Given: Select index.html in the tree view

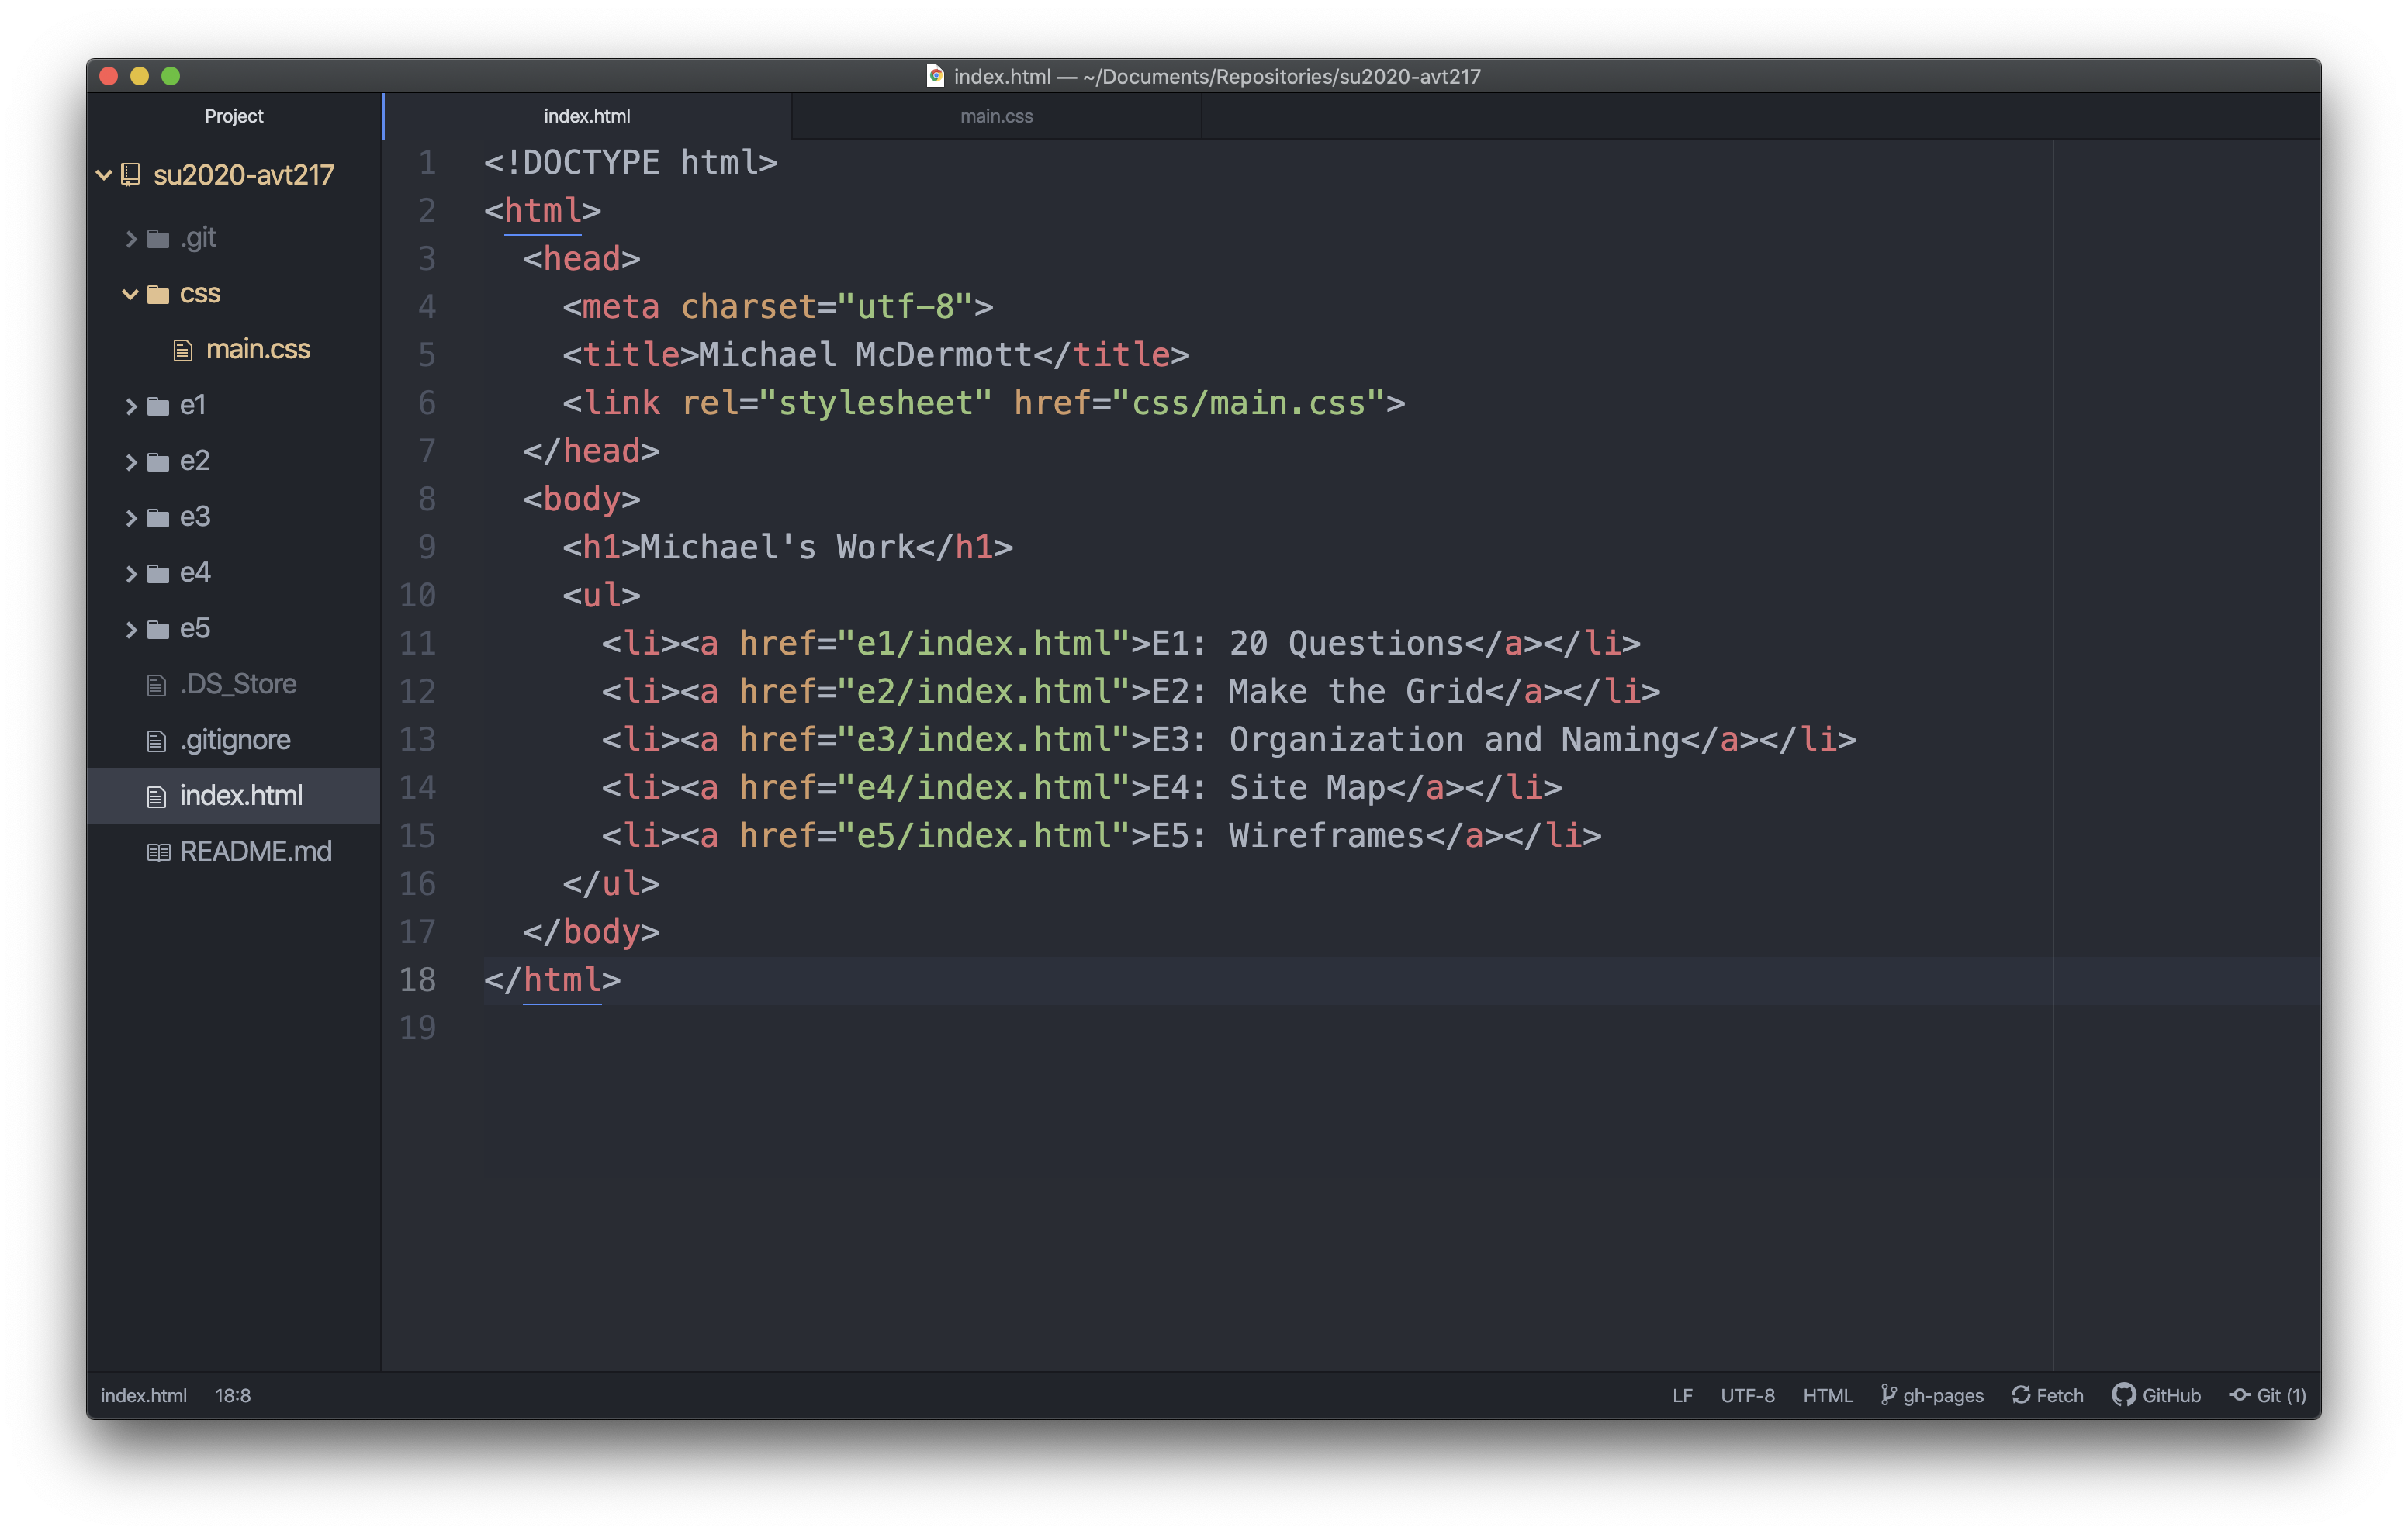Looking at the screenshot, I should (x=234, y=797).
